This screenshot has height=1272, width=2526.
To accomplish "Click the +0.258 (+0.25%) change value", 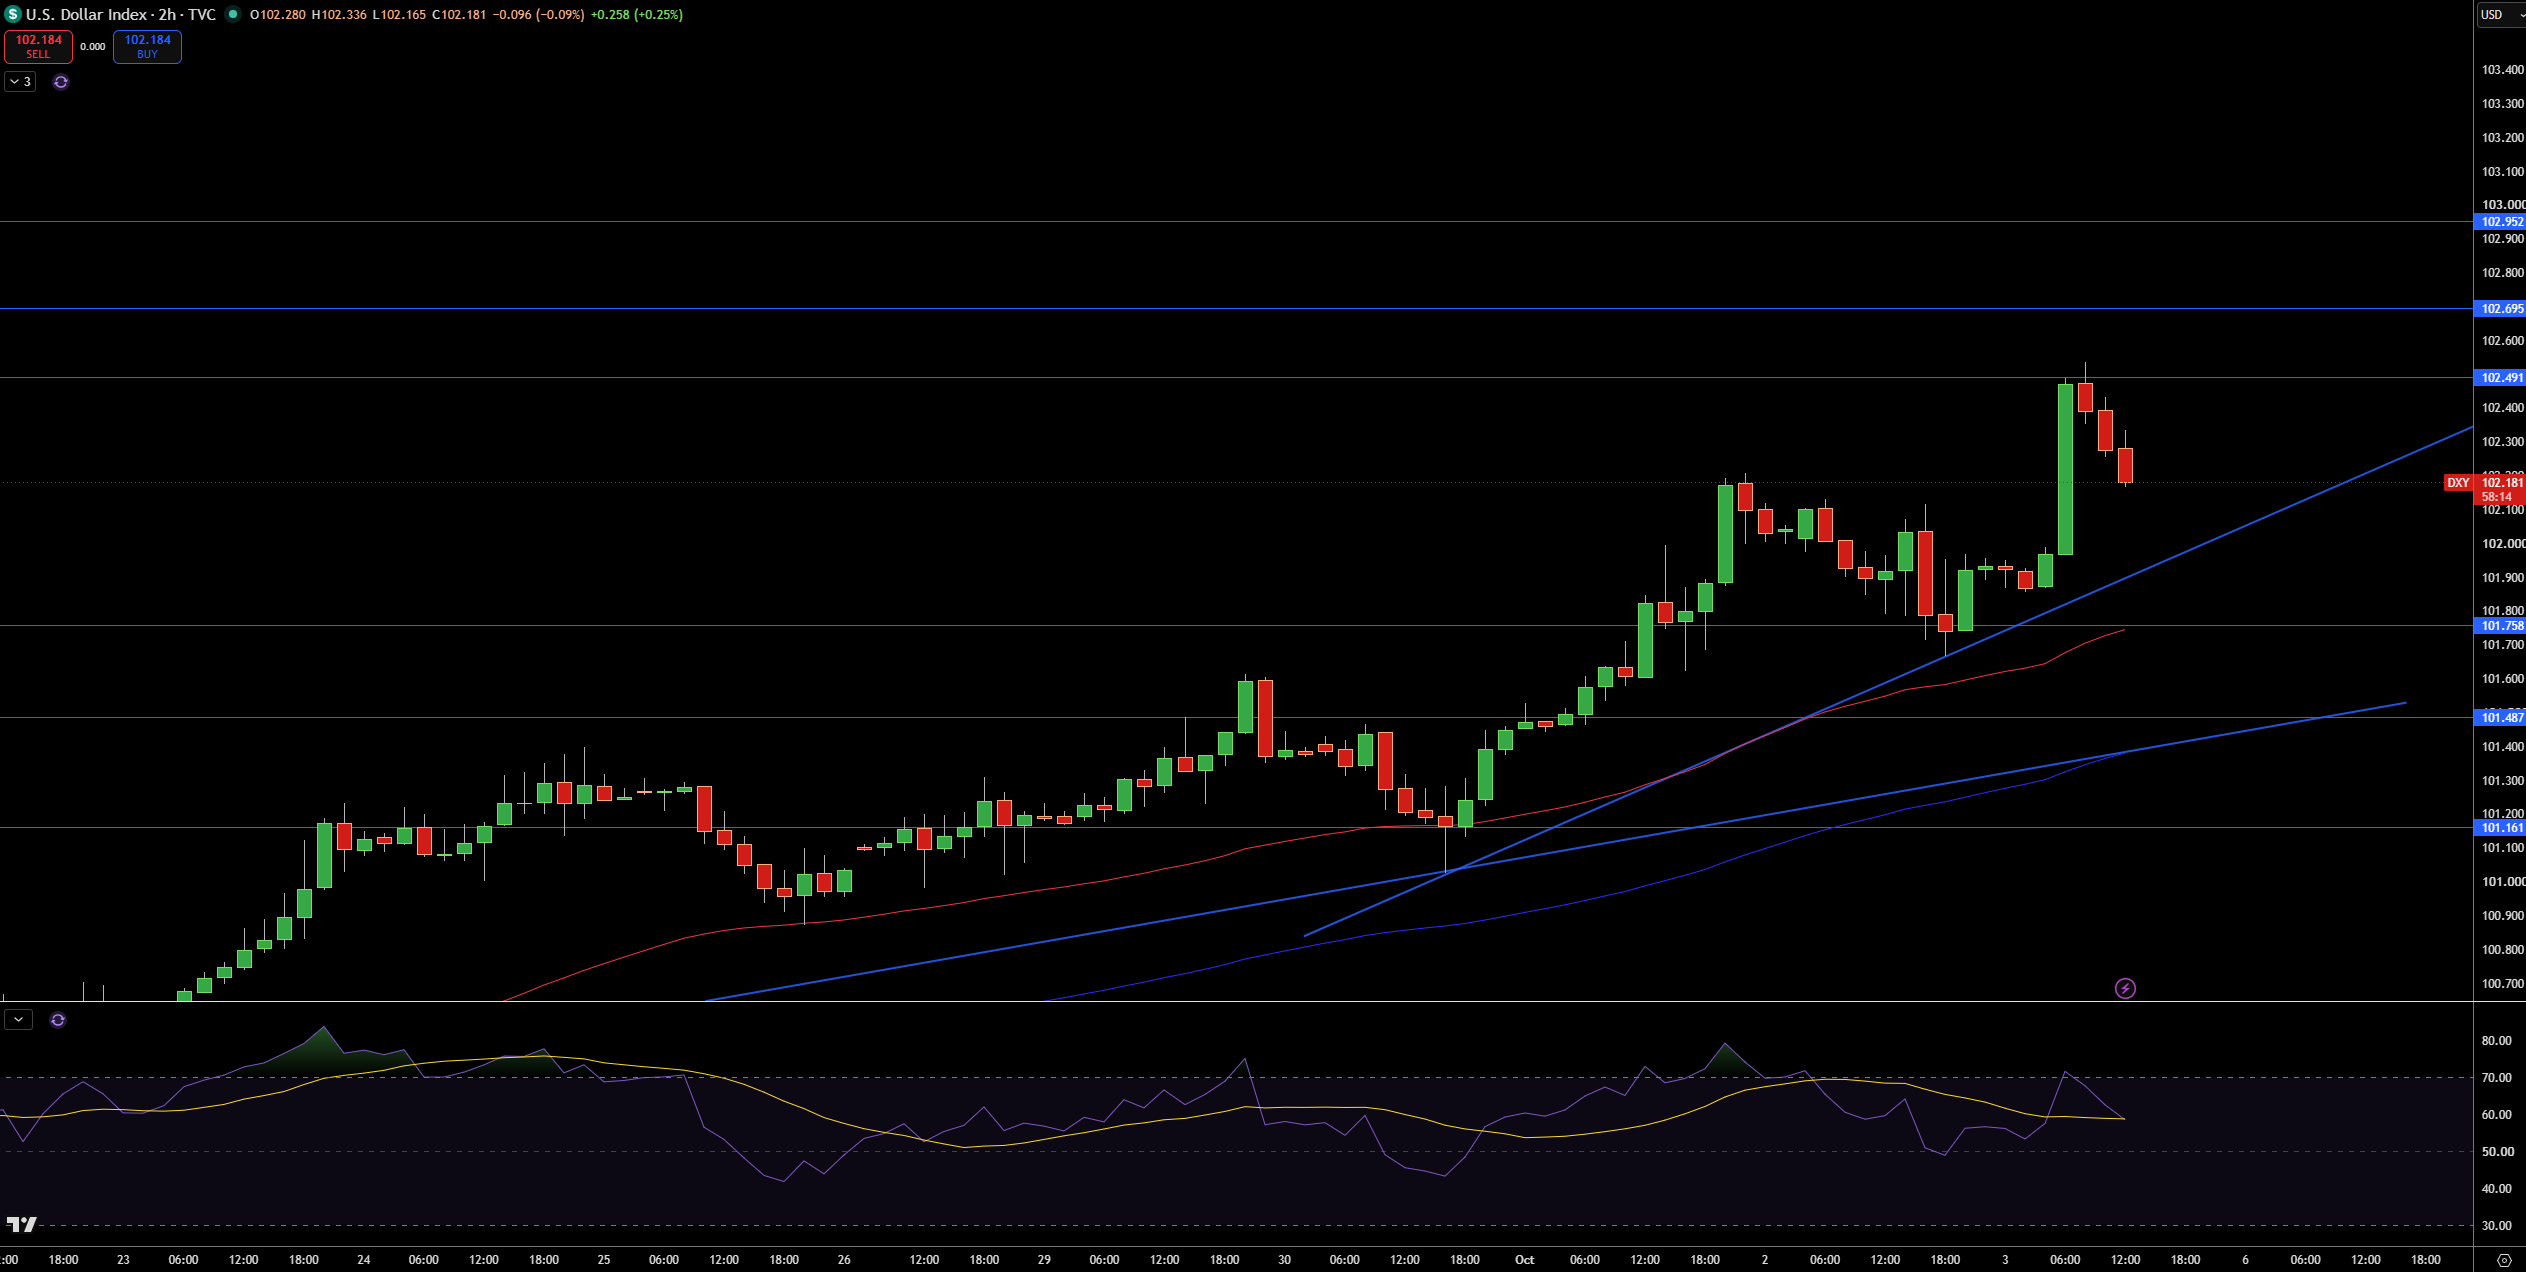I will [637, 15].
